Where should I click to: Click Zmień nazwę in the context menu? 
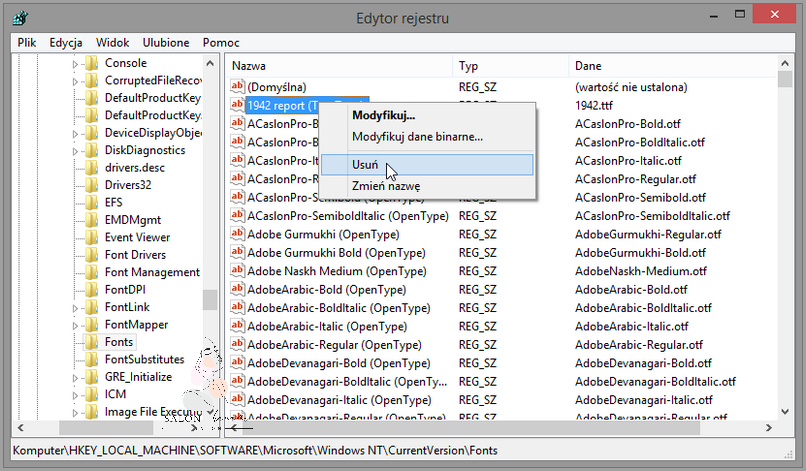pyautogui.click(x=385, y=186)
